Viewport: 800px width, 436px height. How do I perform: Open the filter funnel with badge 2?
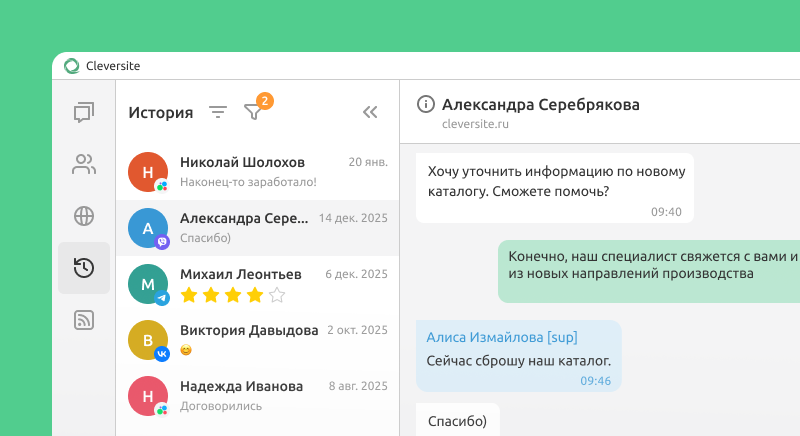(x=254, y=112)
